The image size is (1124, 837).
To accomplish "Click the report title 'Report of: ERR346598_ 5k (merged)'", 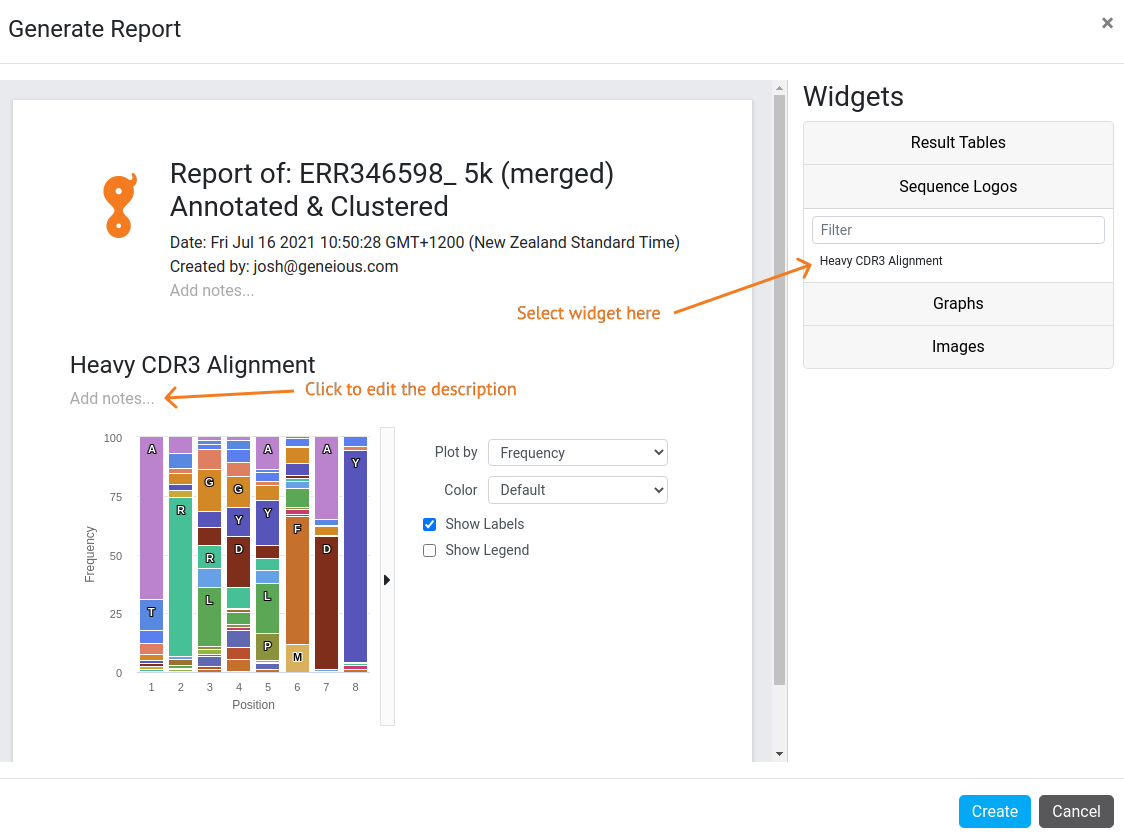I will [391, 174].
